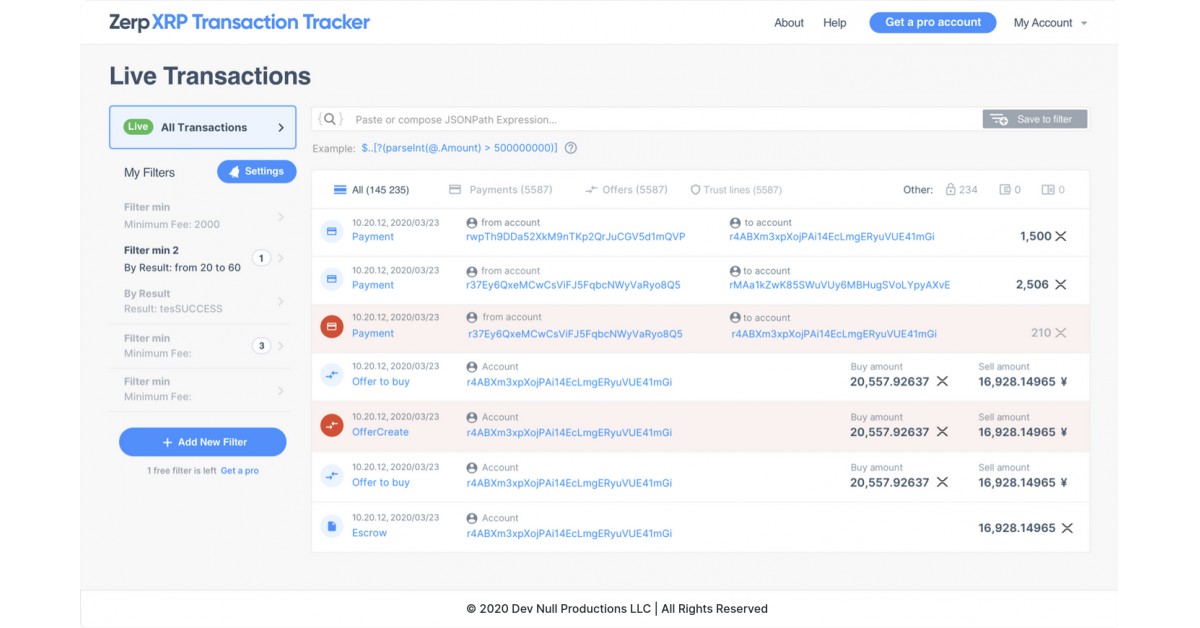Click the OfferCreate transaction type link
The height and width of the screenshot is (628, 1200).
click(x=380, y=432)
